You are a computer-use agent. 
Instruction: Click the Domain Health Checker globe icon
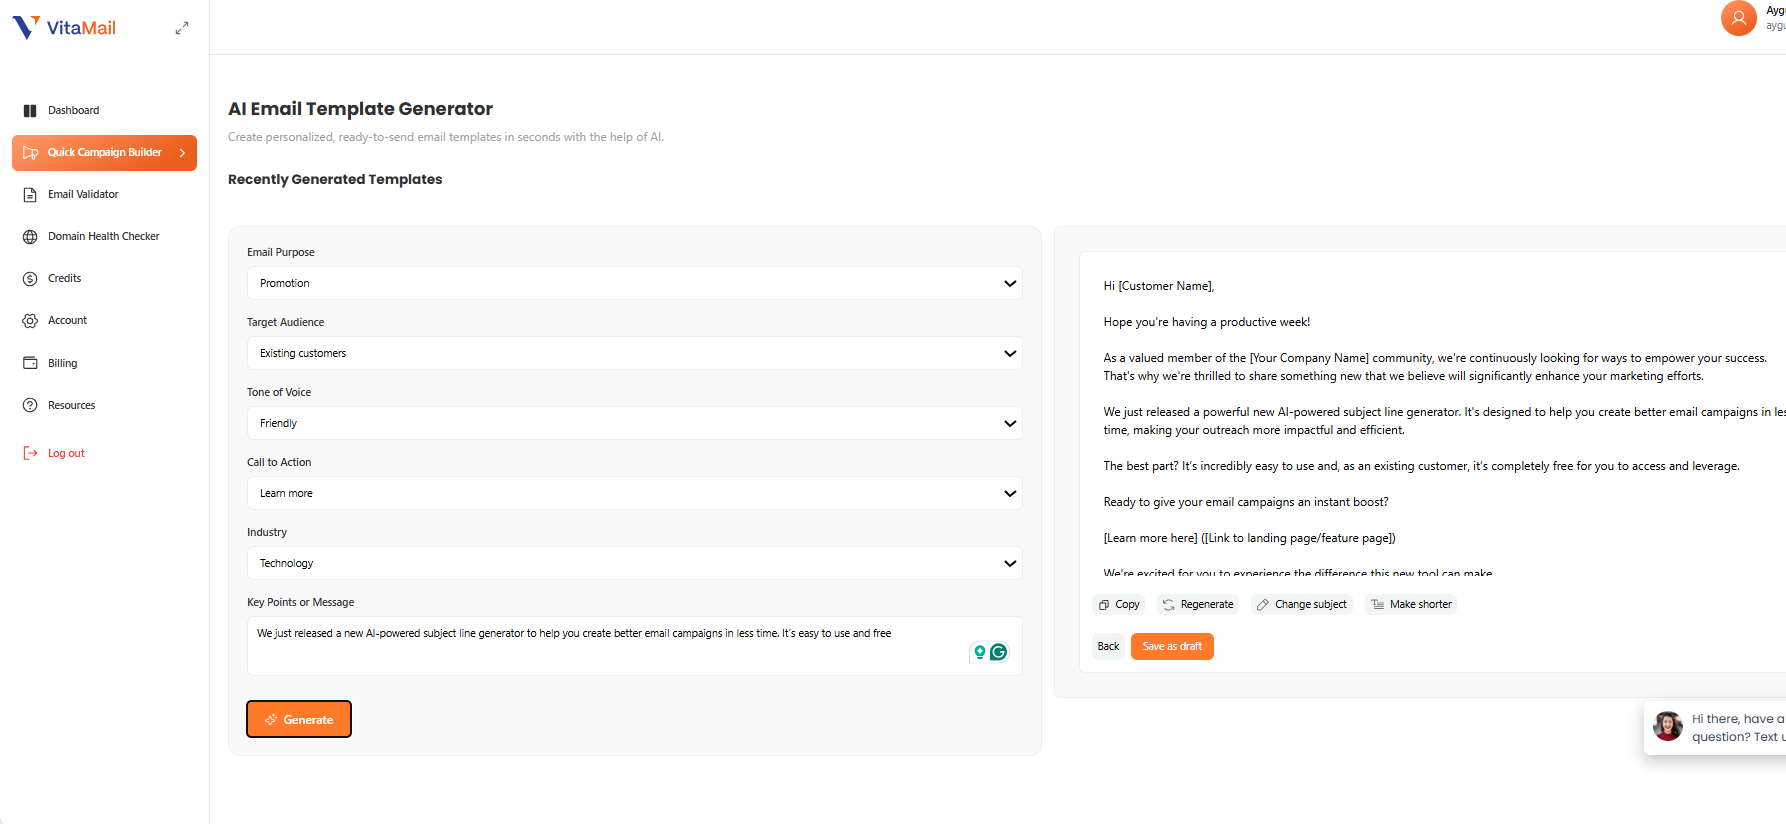(30, 237)
